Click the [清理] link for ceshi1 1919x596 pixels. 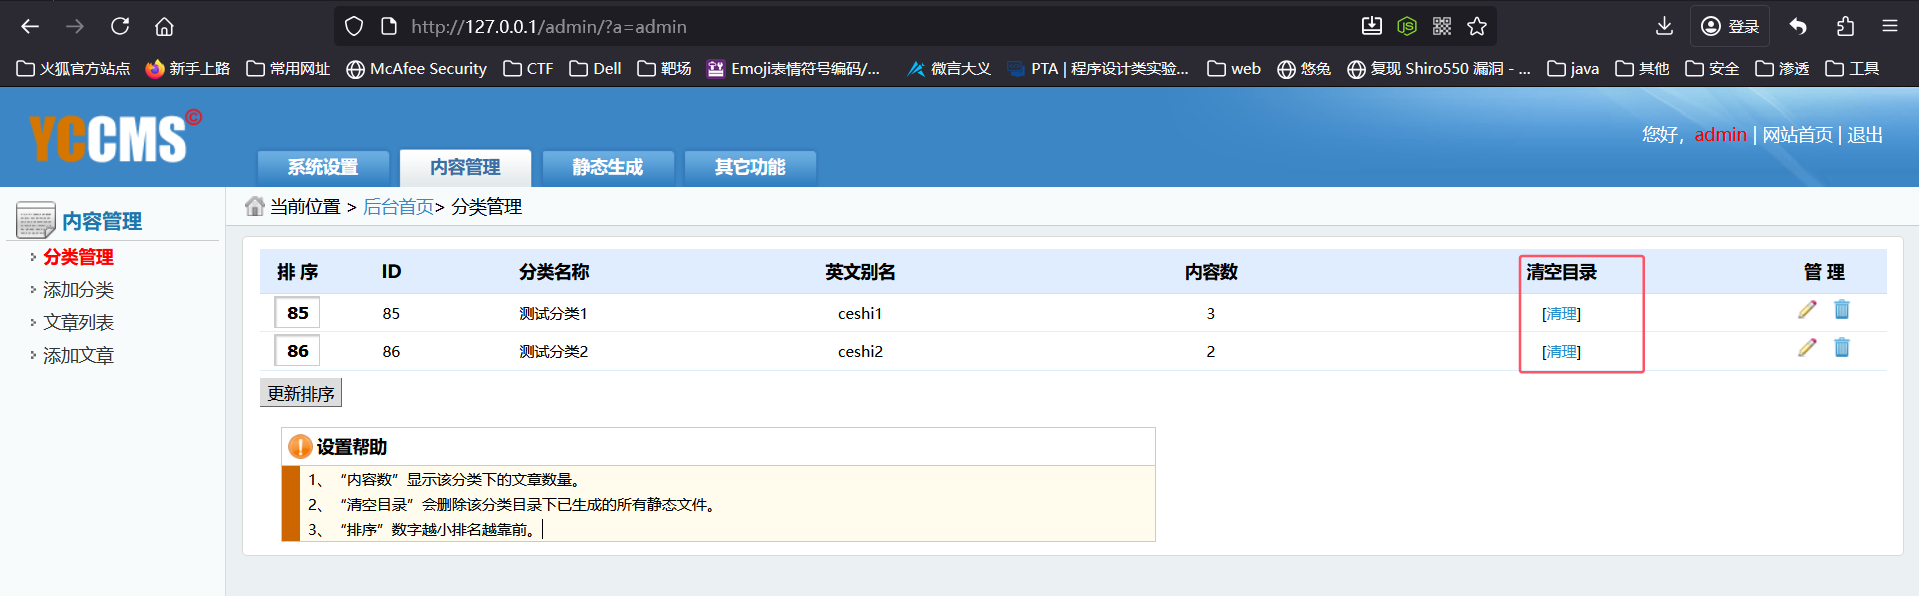click(x=1561, y=314)
